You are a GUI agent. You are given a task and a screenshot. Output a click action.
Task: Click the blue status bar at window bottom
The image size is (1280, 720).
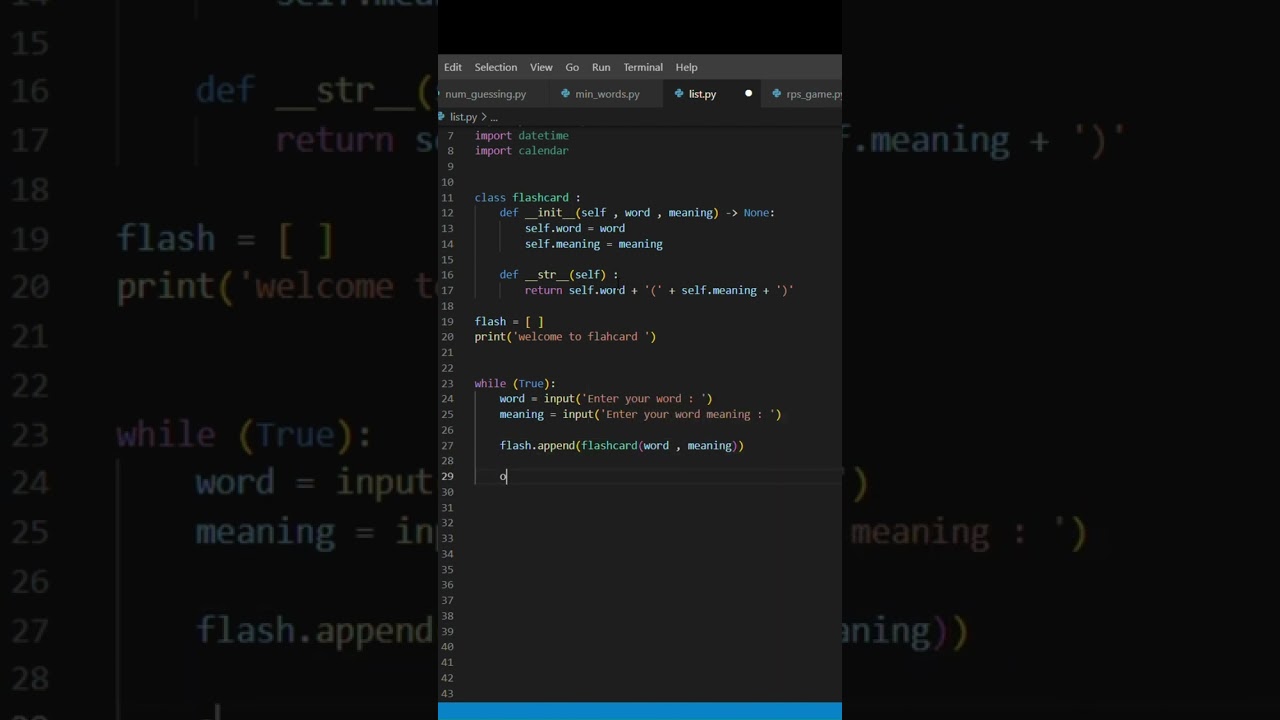640,711
